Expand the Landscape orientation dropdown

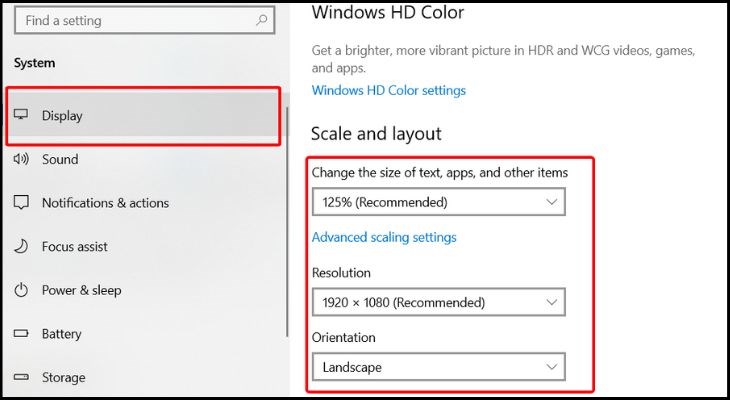click(438, 367)
